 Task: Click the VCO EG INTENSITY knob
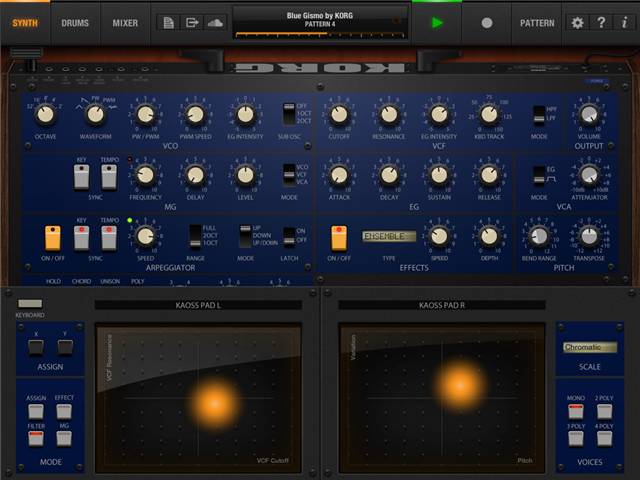(x=245, y=115)
